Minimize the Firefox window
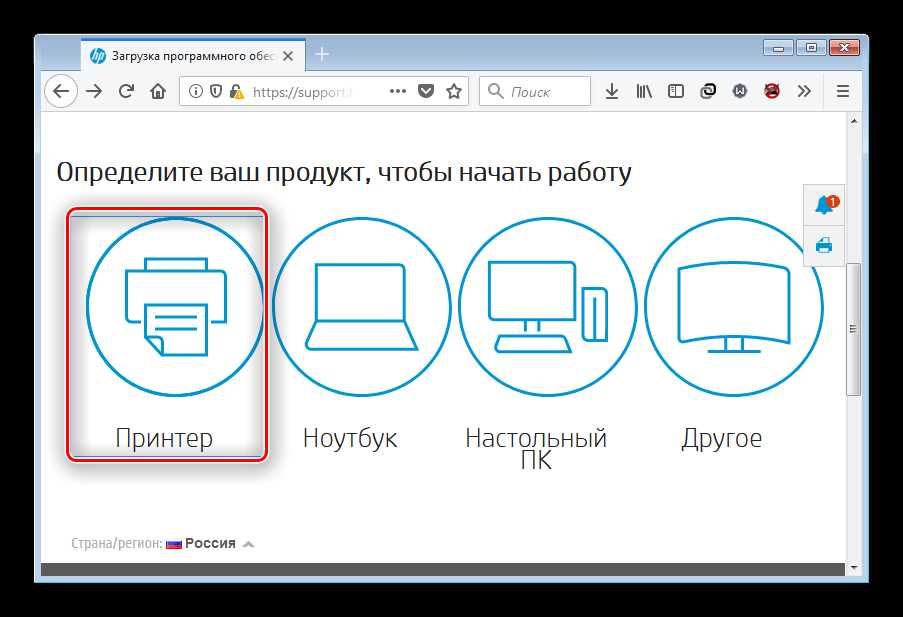This screenshot has width=903, height=617. pos(779,47)
